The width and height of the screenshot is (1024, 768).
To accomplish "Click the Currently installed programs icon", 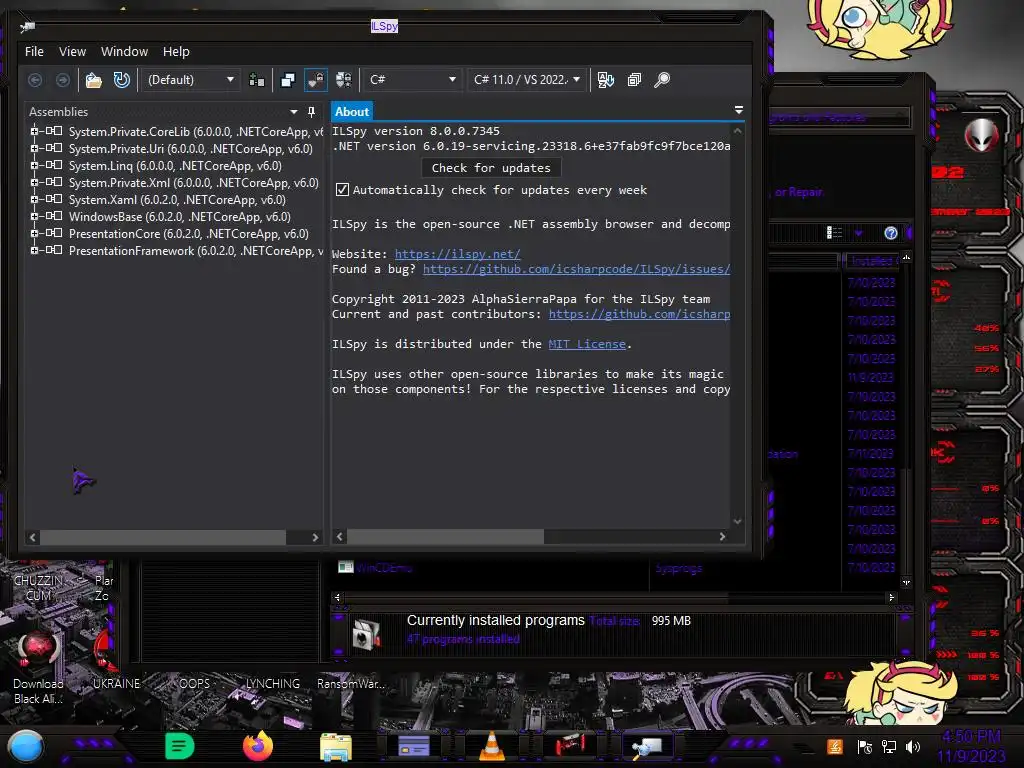I will [x=366, y=634].
